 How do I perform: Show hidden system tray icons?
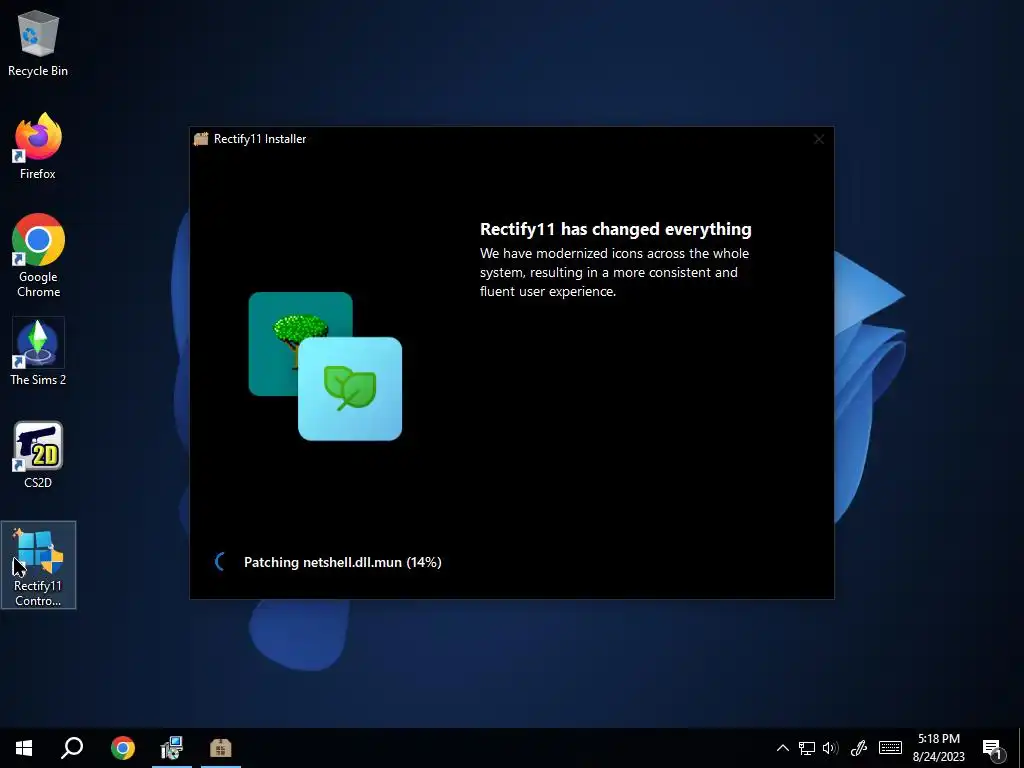tap(782, 748)
